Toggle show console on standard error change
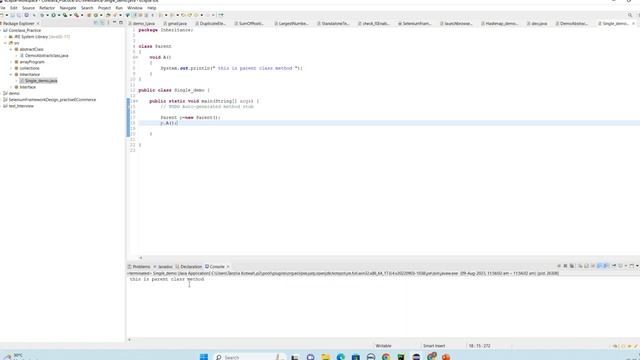The width and height of the screenshot is (640, 360). pos(605,266)
